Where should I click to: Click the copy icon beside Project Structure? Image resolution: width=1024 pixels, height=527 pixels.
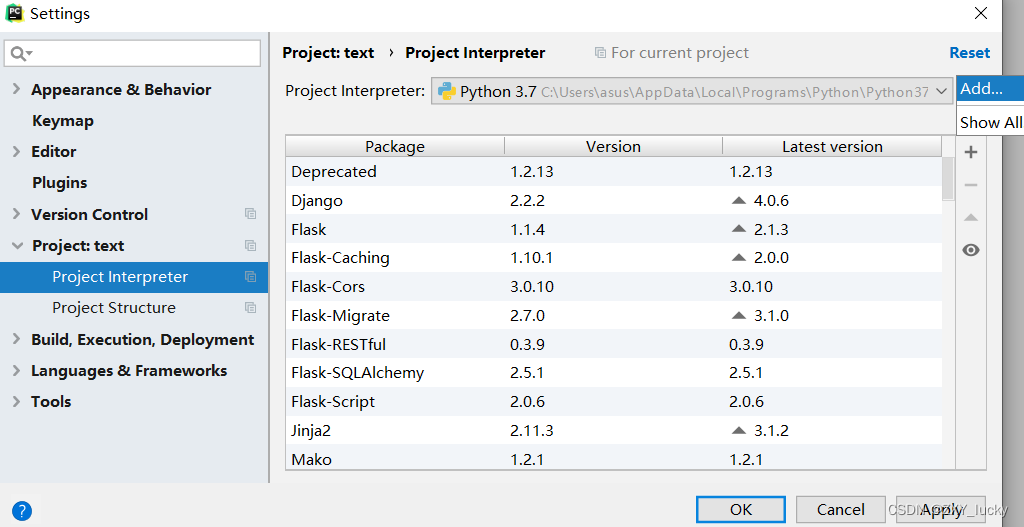coord(250,308)
